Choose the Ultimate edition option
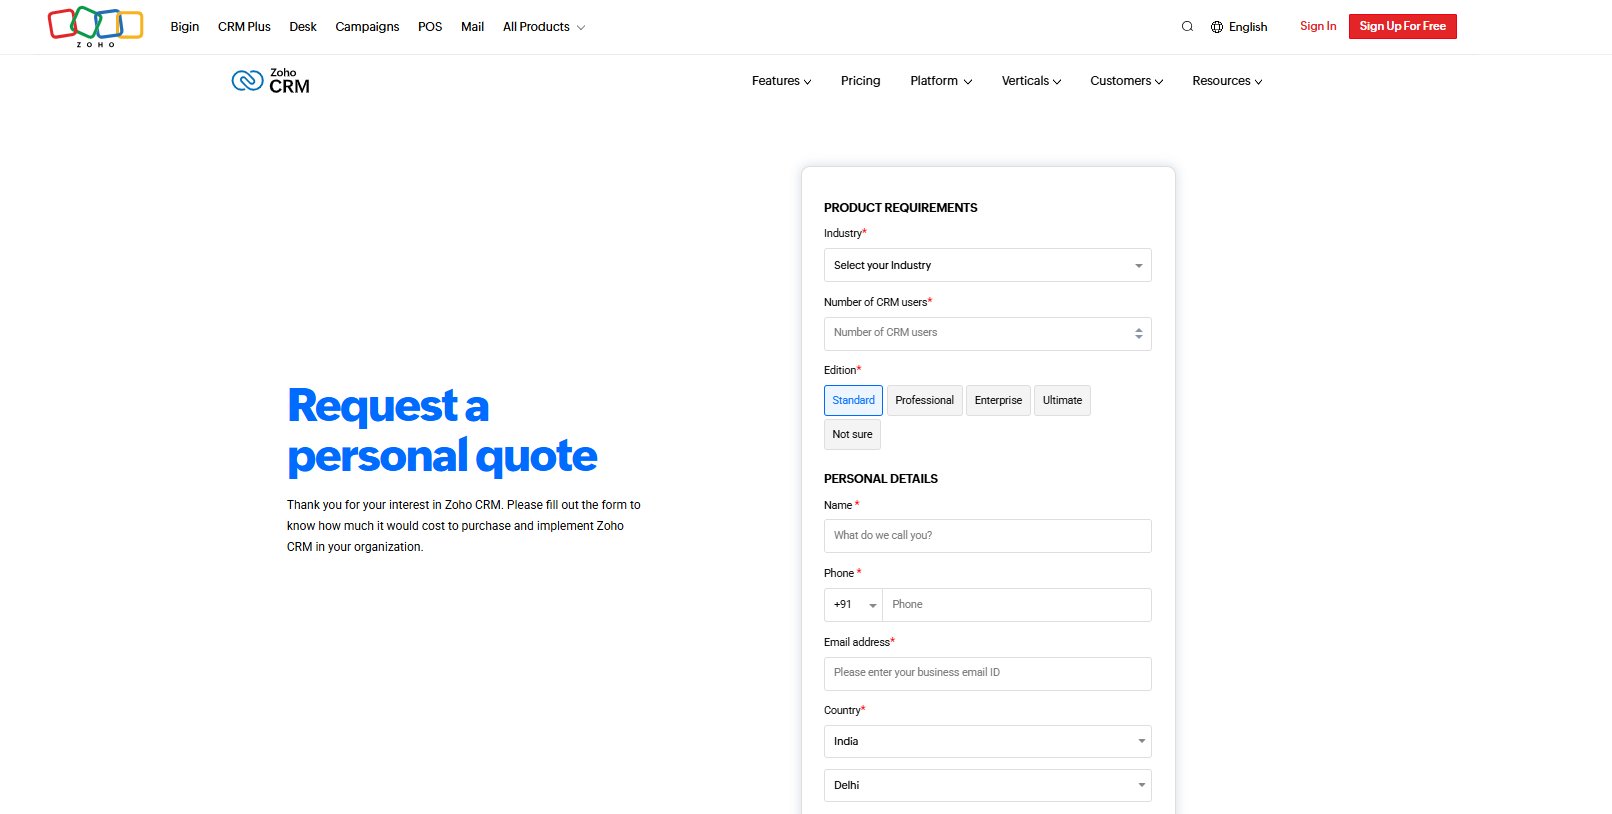This screenshot has width=1612, height=814. (x=1062, y=400)
